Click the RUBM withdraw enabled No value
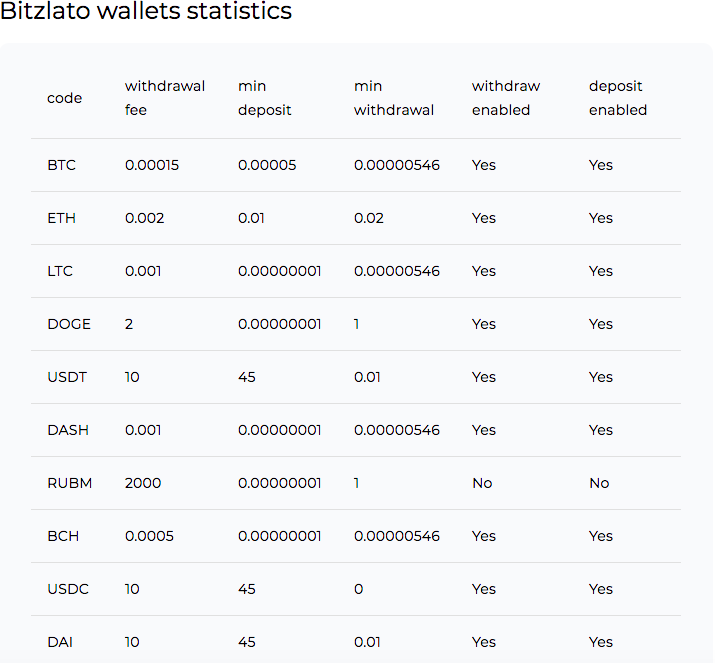The width and height of the screenshot is (715, 663). tap(482, 483)
